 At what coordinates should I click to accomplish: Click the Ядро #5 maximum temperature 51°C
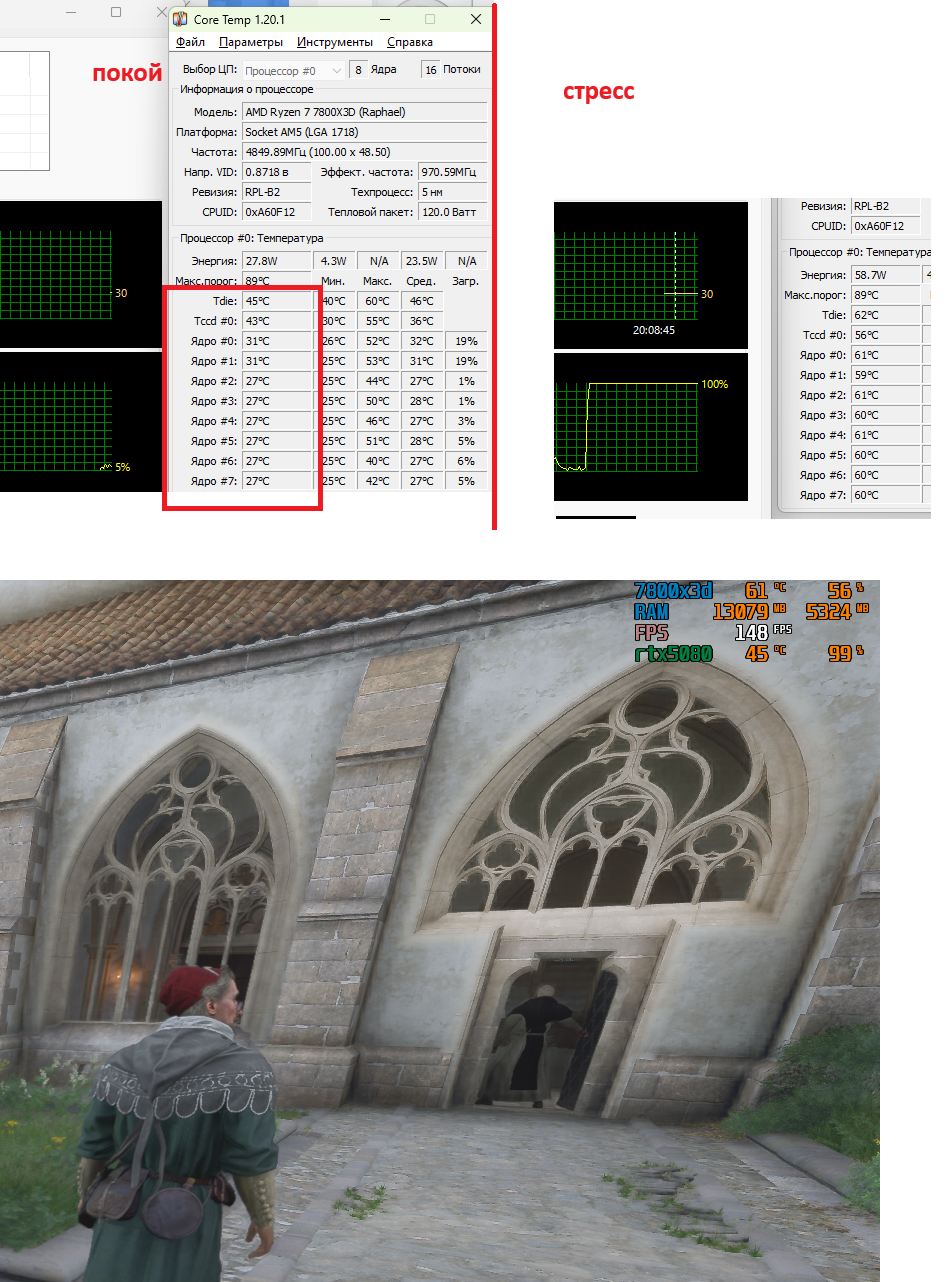[x=377, y=441]
